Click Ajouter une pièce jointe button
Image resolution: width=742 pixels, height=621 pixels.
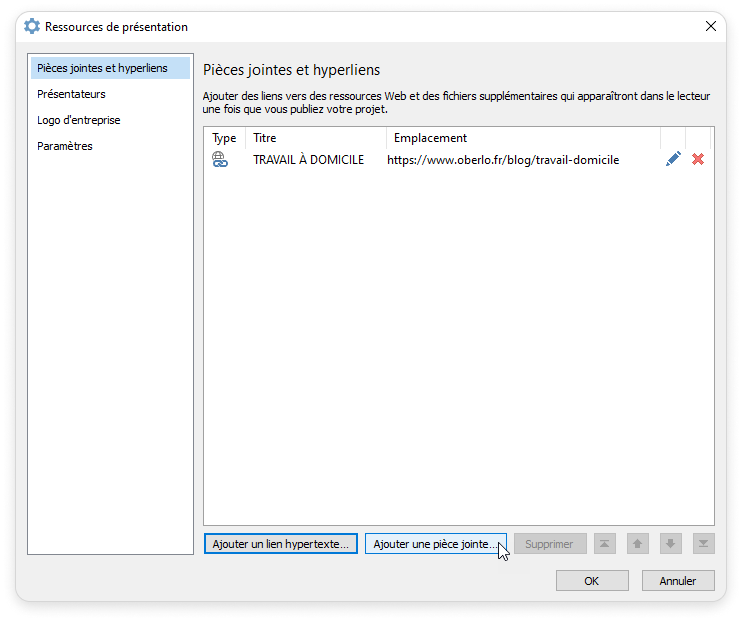point(435,544)
